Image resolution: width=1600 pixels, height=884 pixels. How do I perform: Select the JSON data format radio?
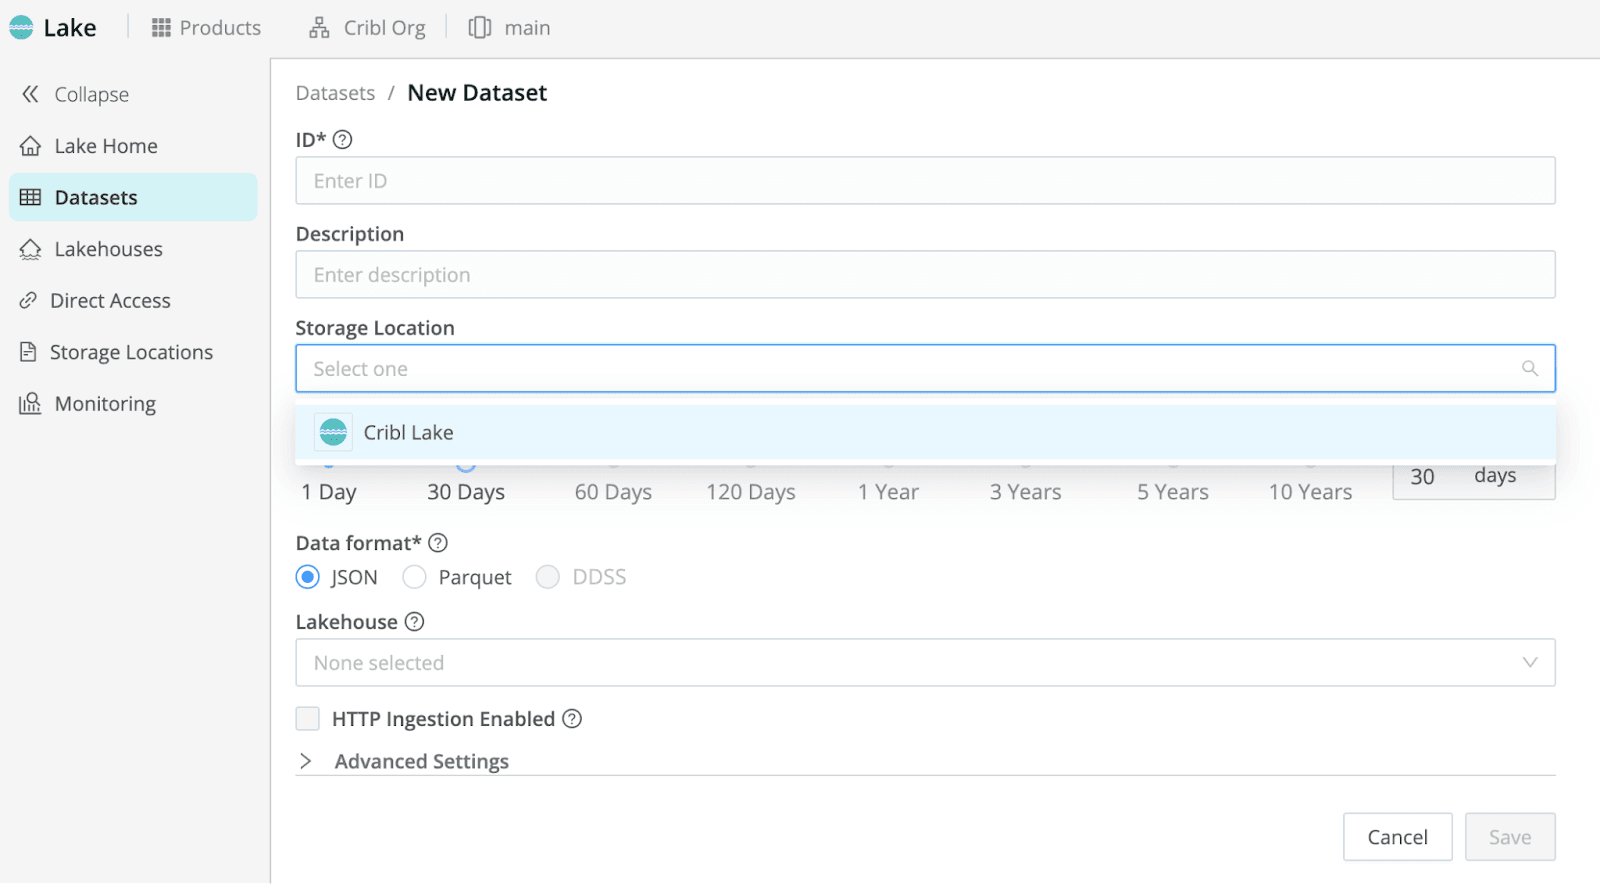pyautogui.click(x=308, y=577)
